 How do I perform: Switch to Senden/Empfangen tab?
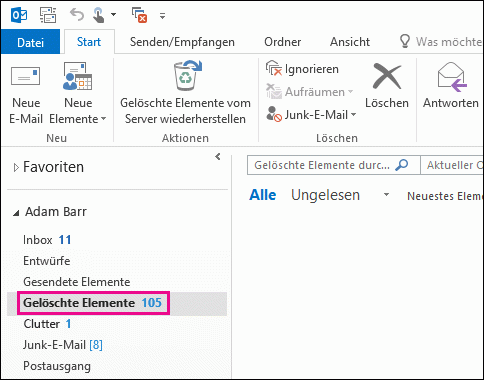click(x=182, y=42)
